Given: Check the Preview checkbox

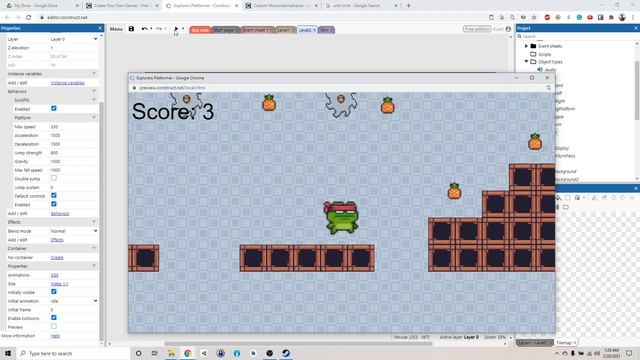Looking at the screenshot, I should [53, 327].
